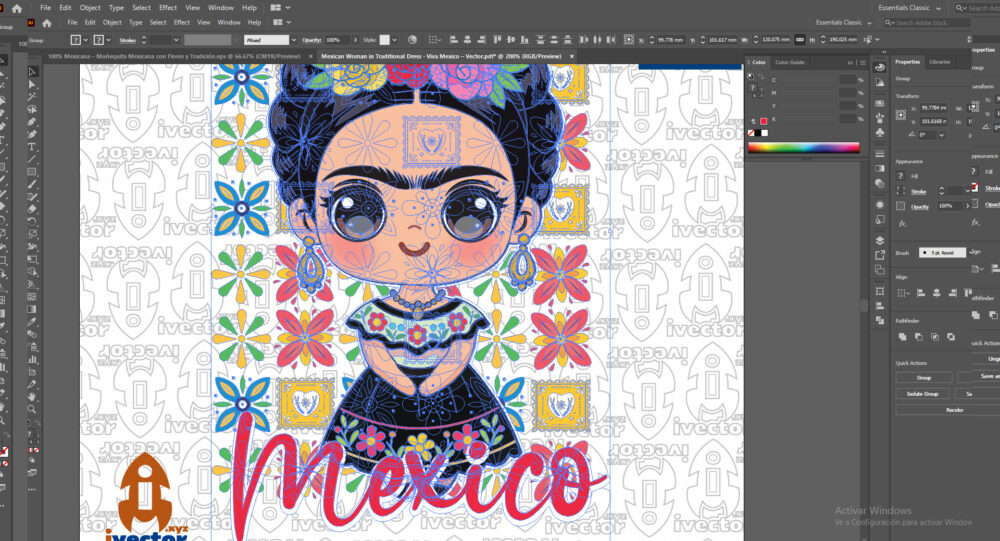Toggle constrain width and height proportions link
Viewport: 1000px width, 541px height.
pyautogui.click(x=800, y=40)
